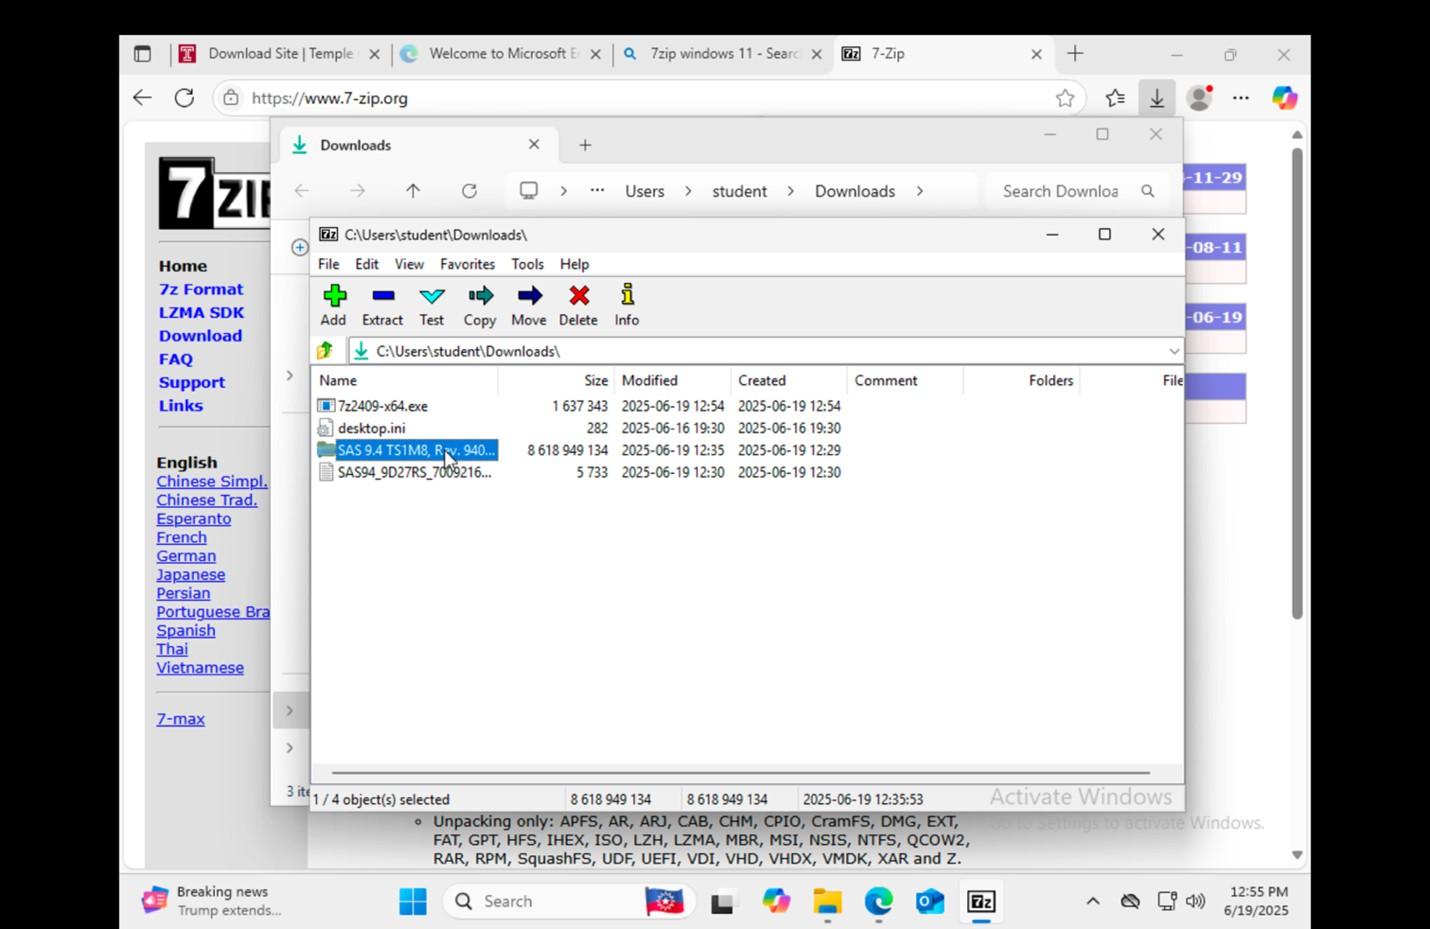The height and width of the screenshot is (929, 1430).
Task: Open the FAQ link
Action: click(175, 359)
